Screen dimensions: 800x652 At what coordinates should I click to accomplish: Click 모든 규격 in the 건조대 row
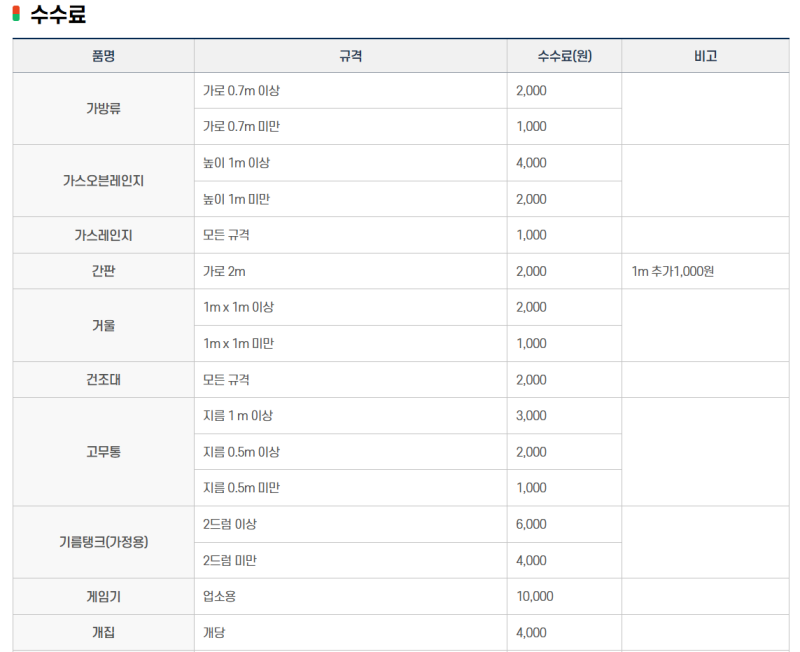(x=226, y=380)
